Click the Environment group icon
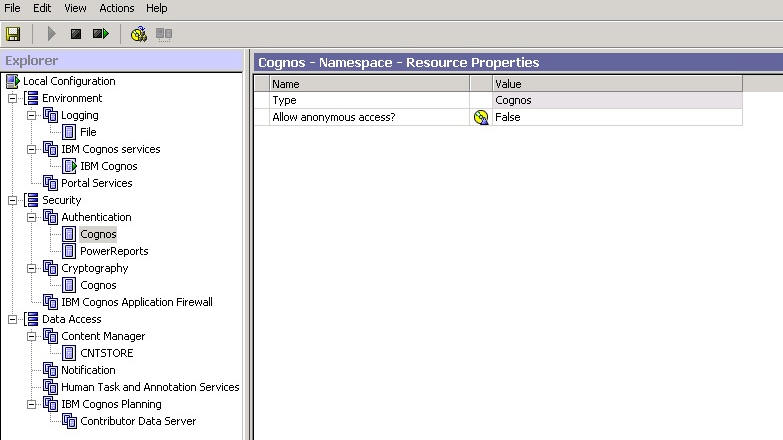The width and height of the screenshot is (783, 440). point(32,98)
